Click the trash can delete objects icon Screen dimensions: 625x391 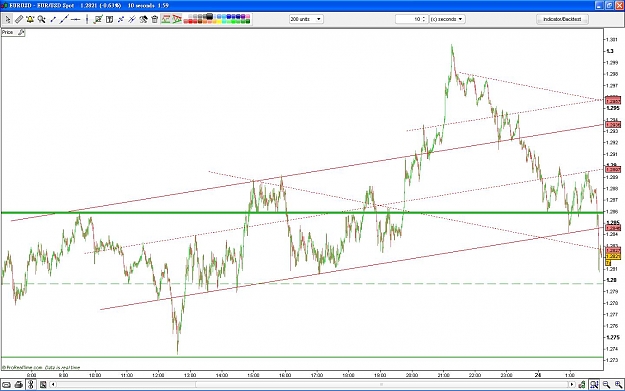tap(155, 19)
